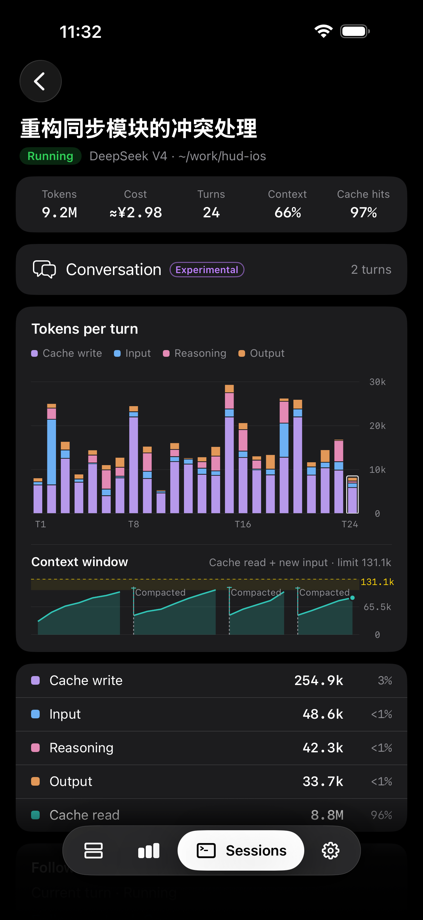Tap the Output 33.7k row

coord(211,782)
